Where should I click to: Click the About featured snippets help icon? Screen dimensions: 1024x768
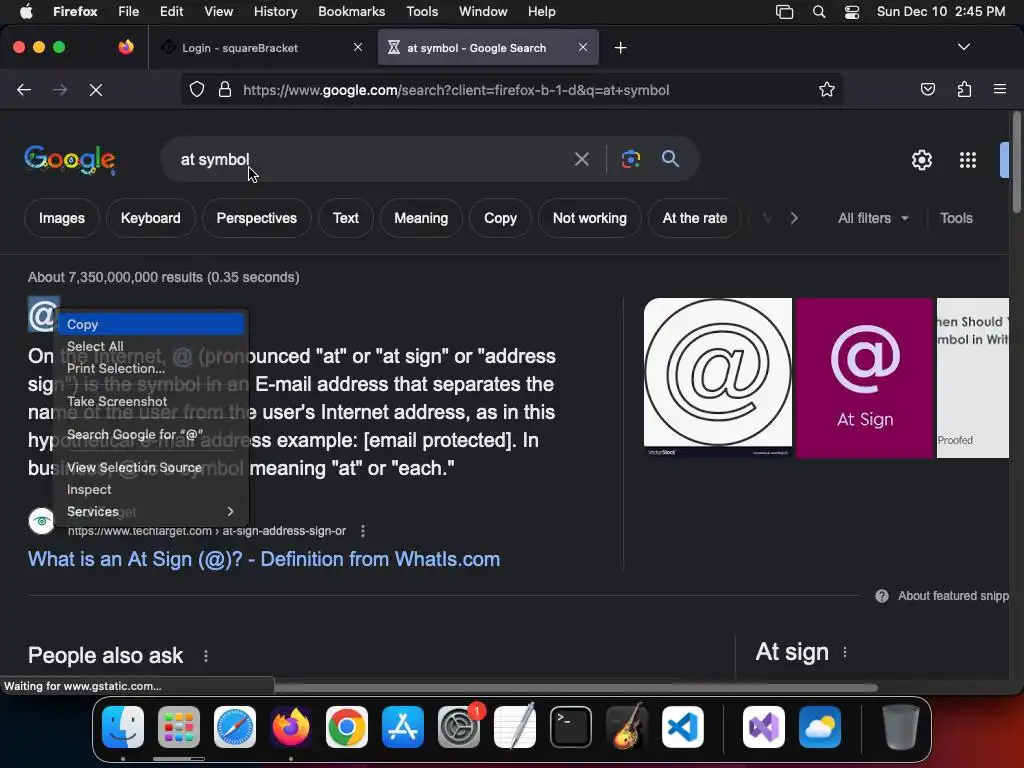tap(882, 596)
